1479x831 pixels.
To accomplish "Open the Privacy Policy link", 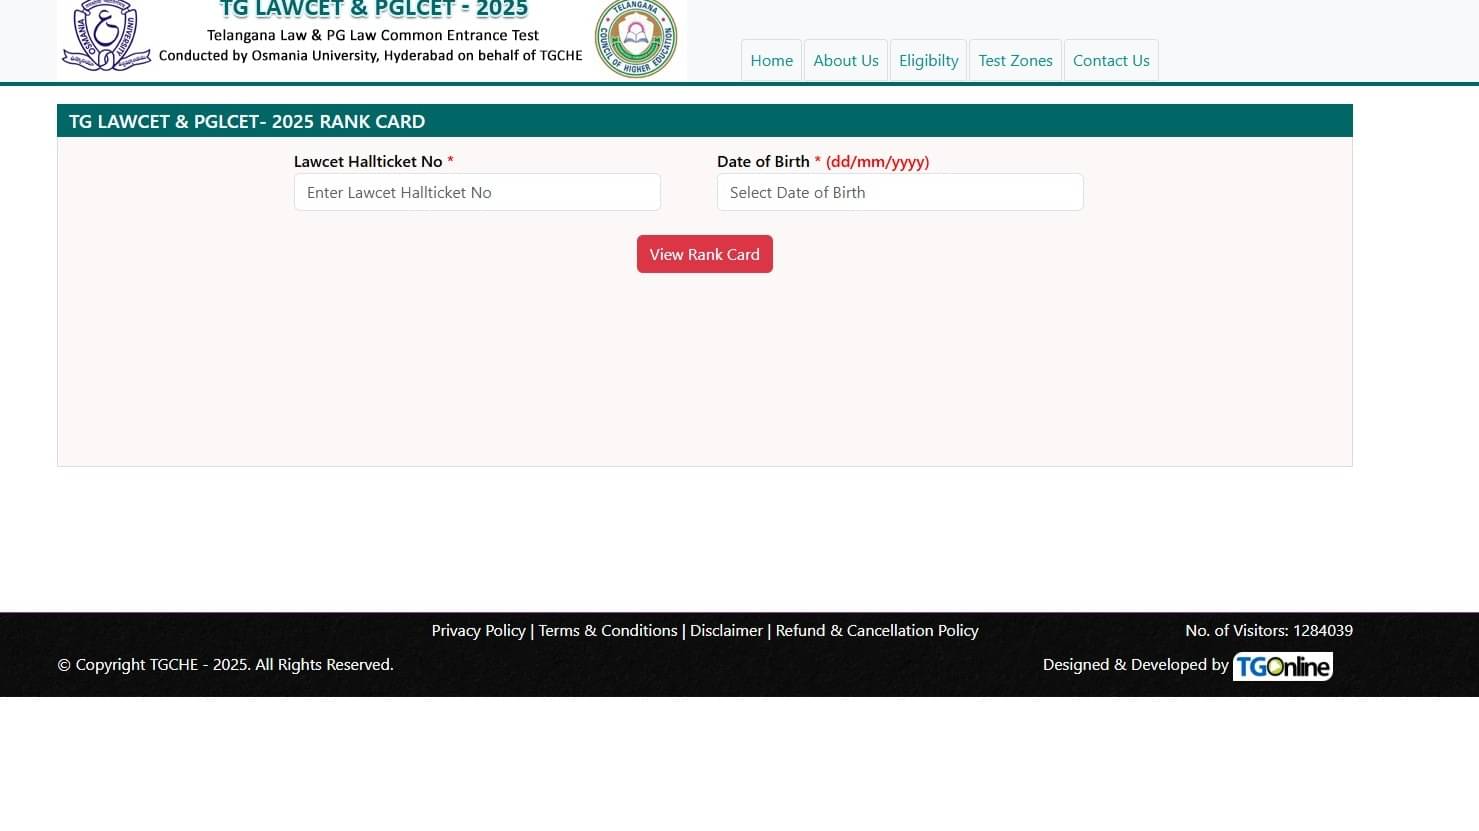I will tap(478, 630).
